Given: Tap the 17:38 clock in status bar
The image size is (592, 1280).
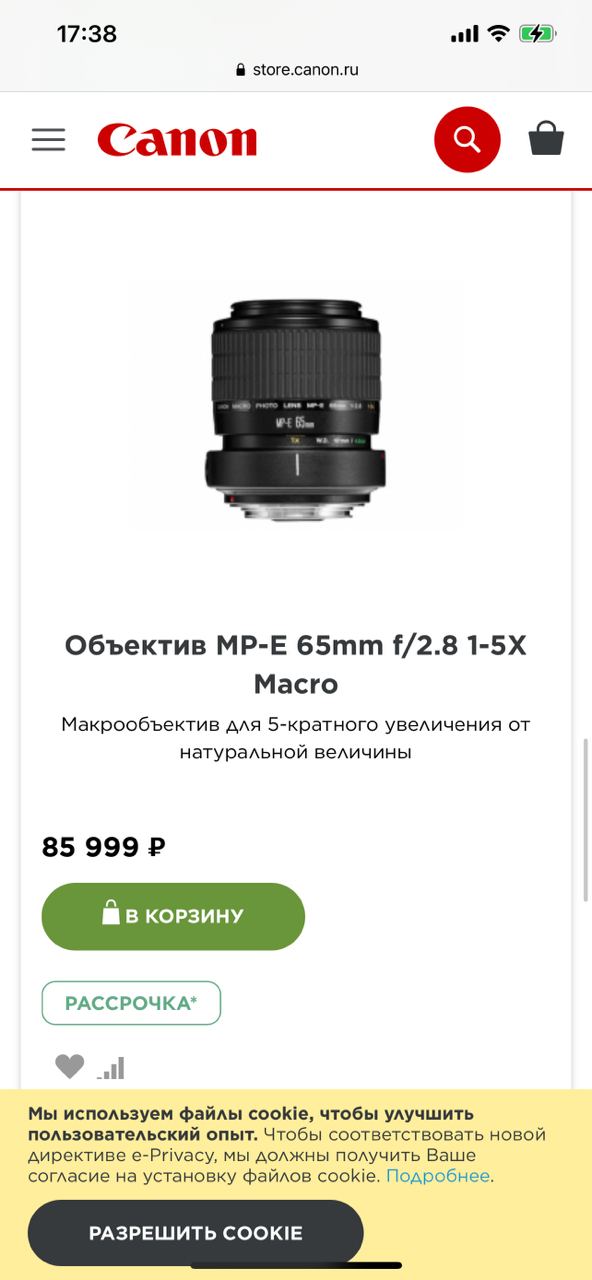Looking at the screenshot, I should (87, 34).
